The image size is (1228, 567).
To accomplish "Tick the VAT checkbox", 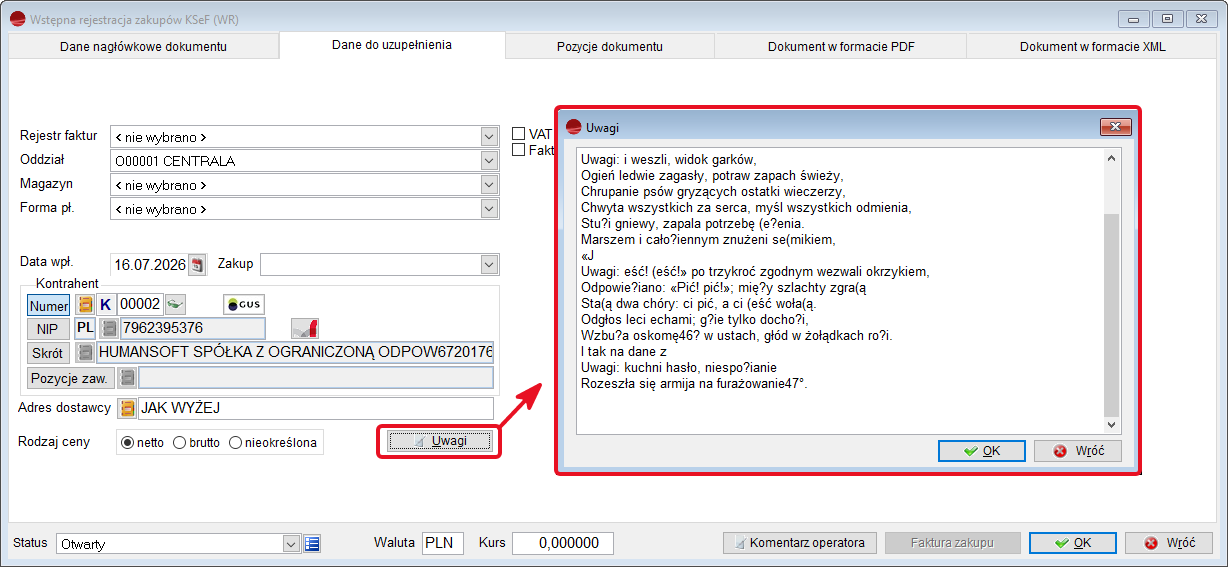I will (518, 133).
